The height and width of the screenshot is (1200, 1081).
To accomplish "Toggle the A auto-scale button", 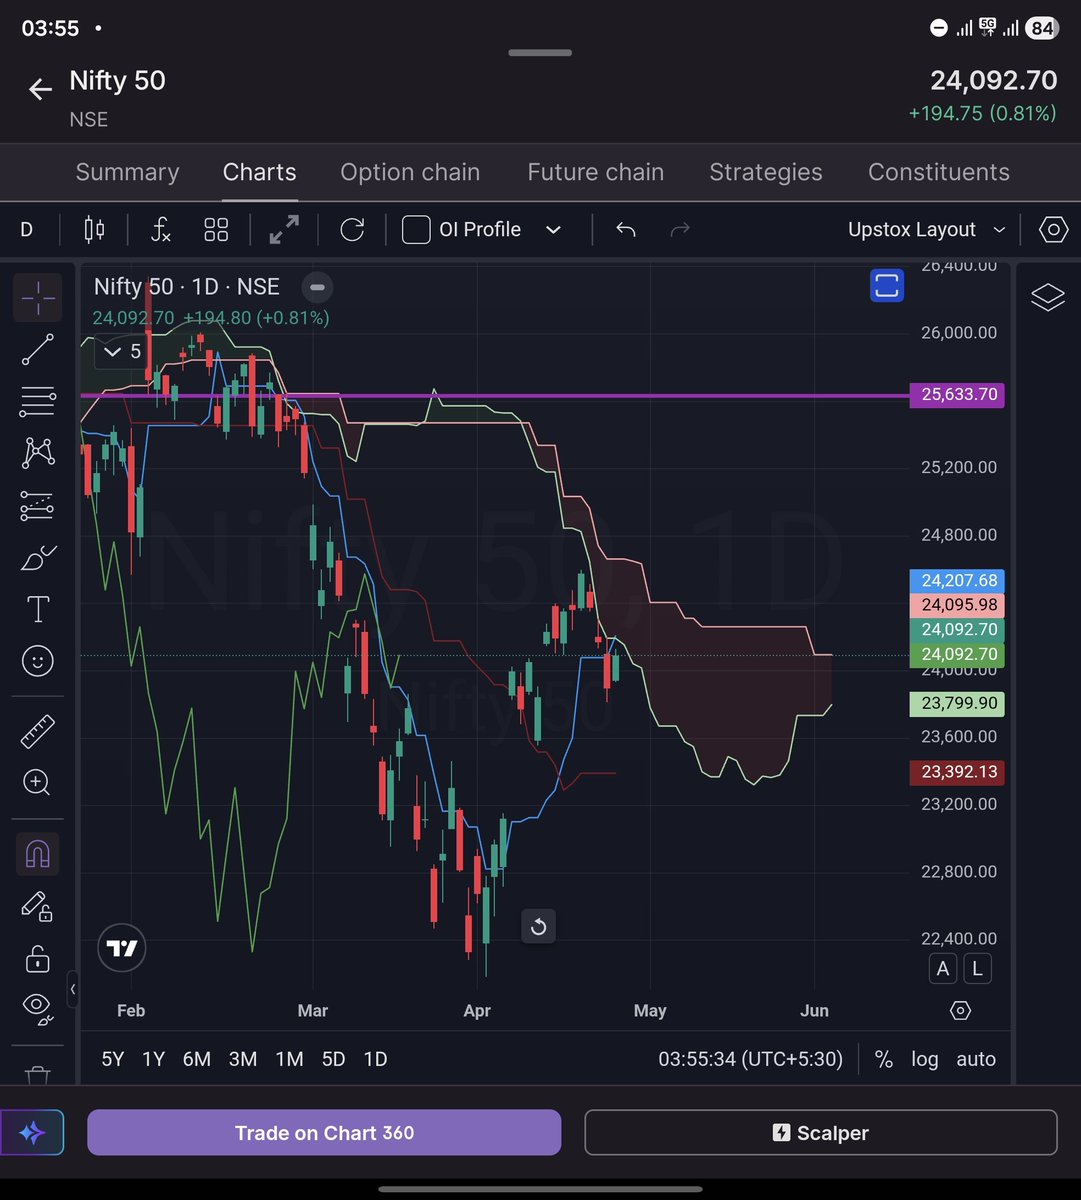I will pyautogui.click(x=943, y=968).
